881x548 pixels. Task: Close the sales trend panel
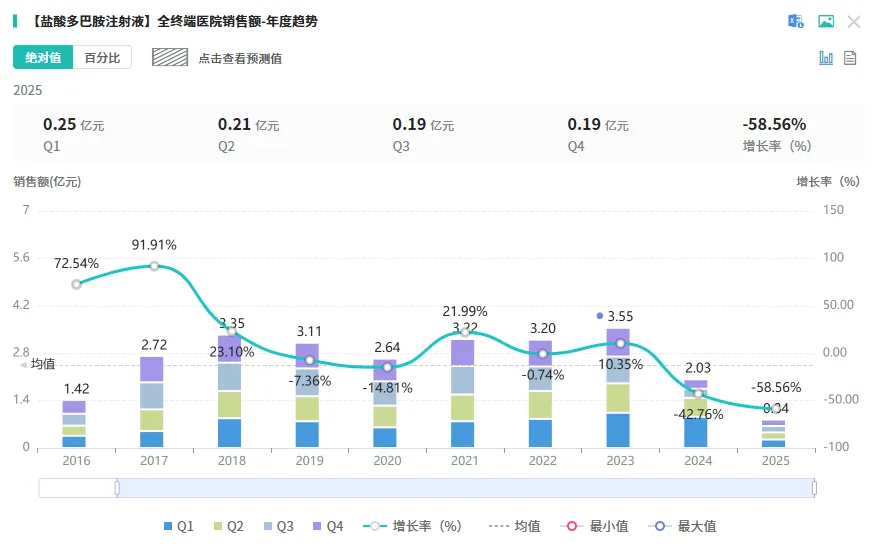click(854, 22)
